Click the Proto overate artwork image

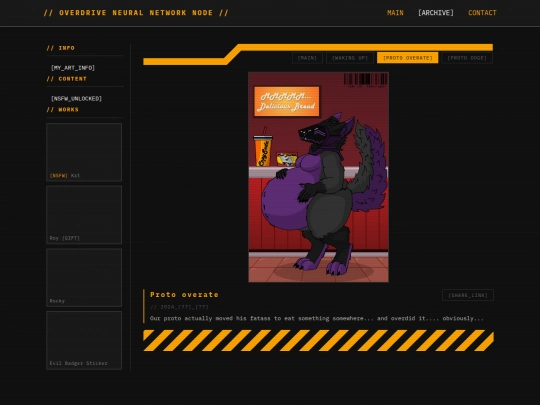click(319, 177)
